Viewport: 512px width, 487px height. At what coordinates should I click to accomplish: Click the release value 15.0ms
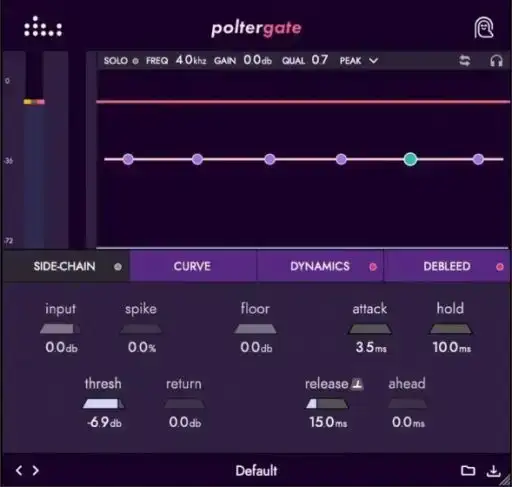[328, 423]
